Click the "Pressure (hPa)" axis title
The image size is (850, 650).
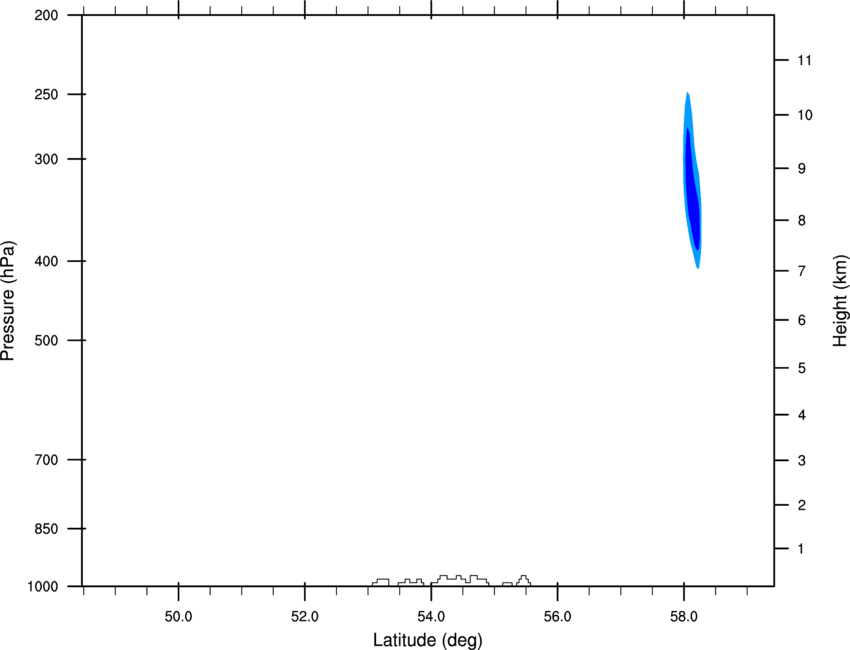pyautogui.click(x=8, y=301)
